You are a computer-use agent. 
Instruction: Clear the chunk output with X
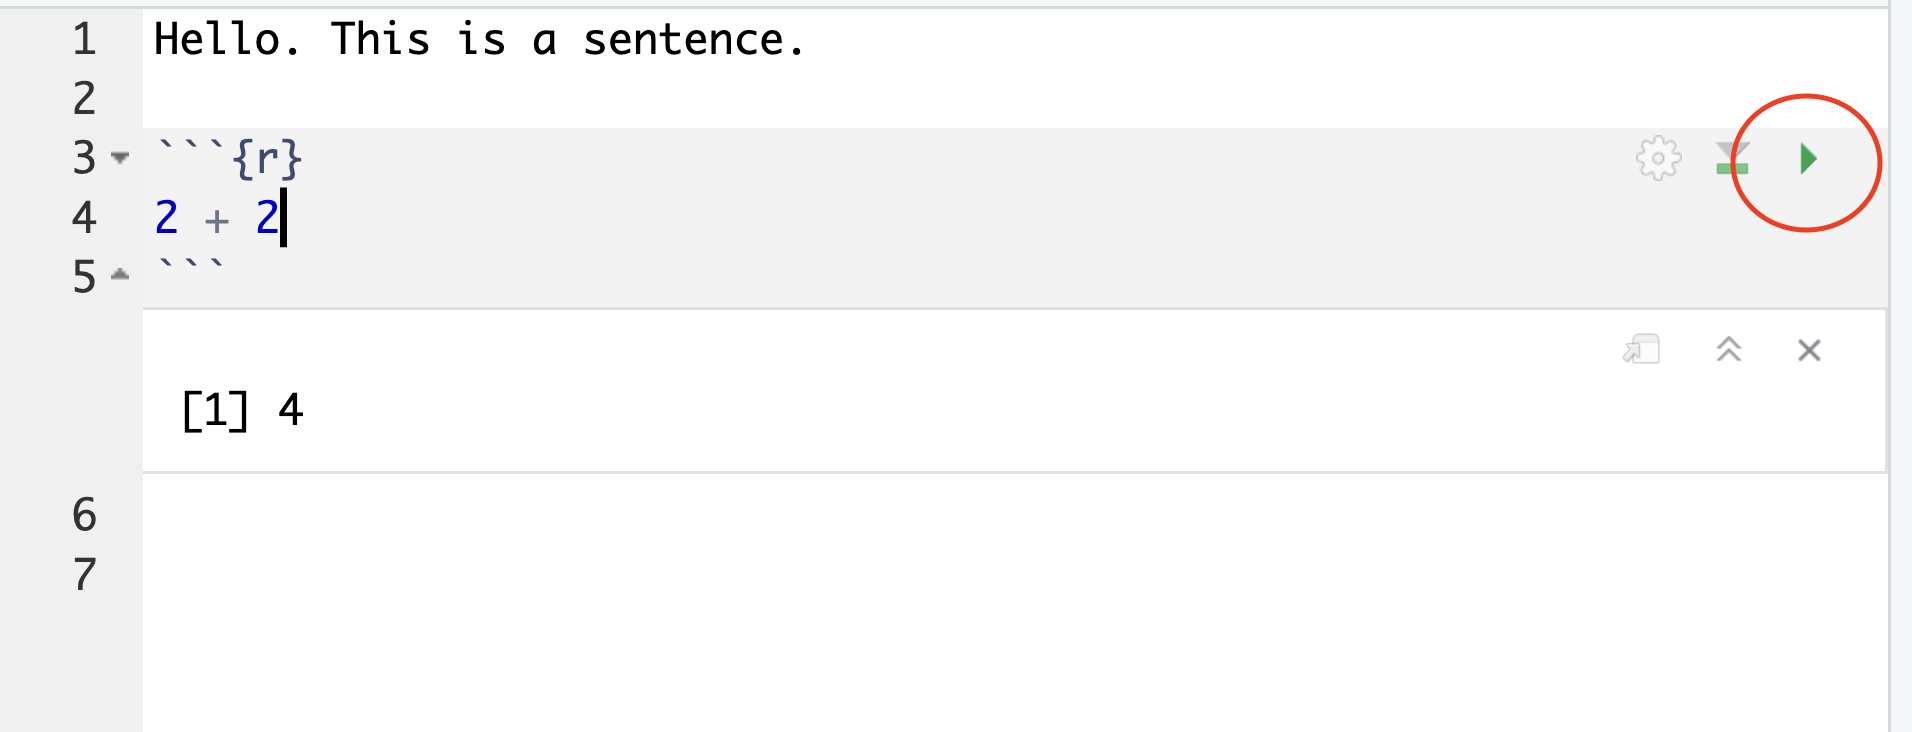point(1808,350)
